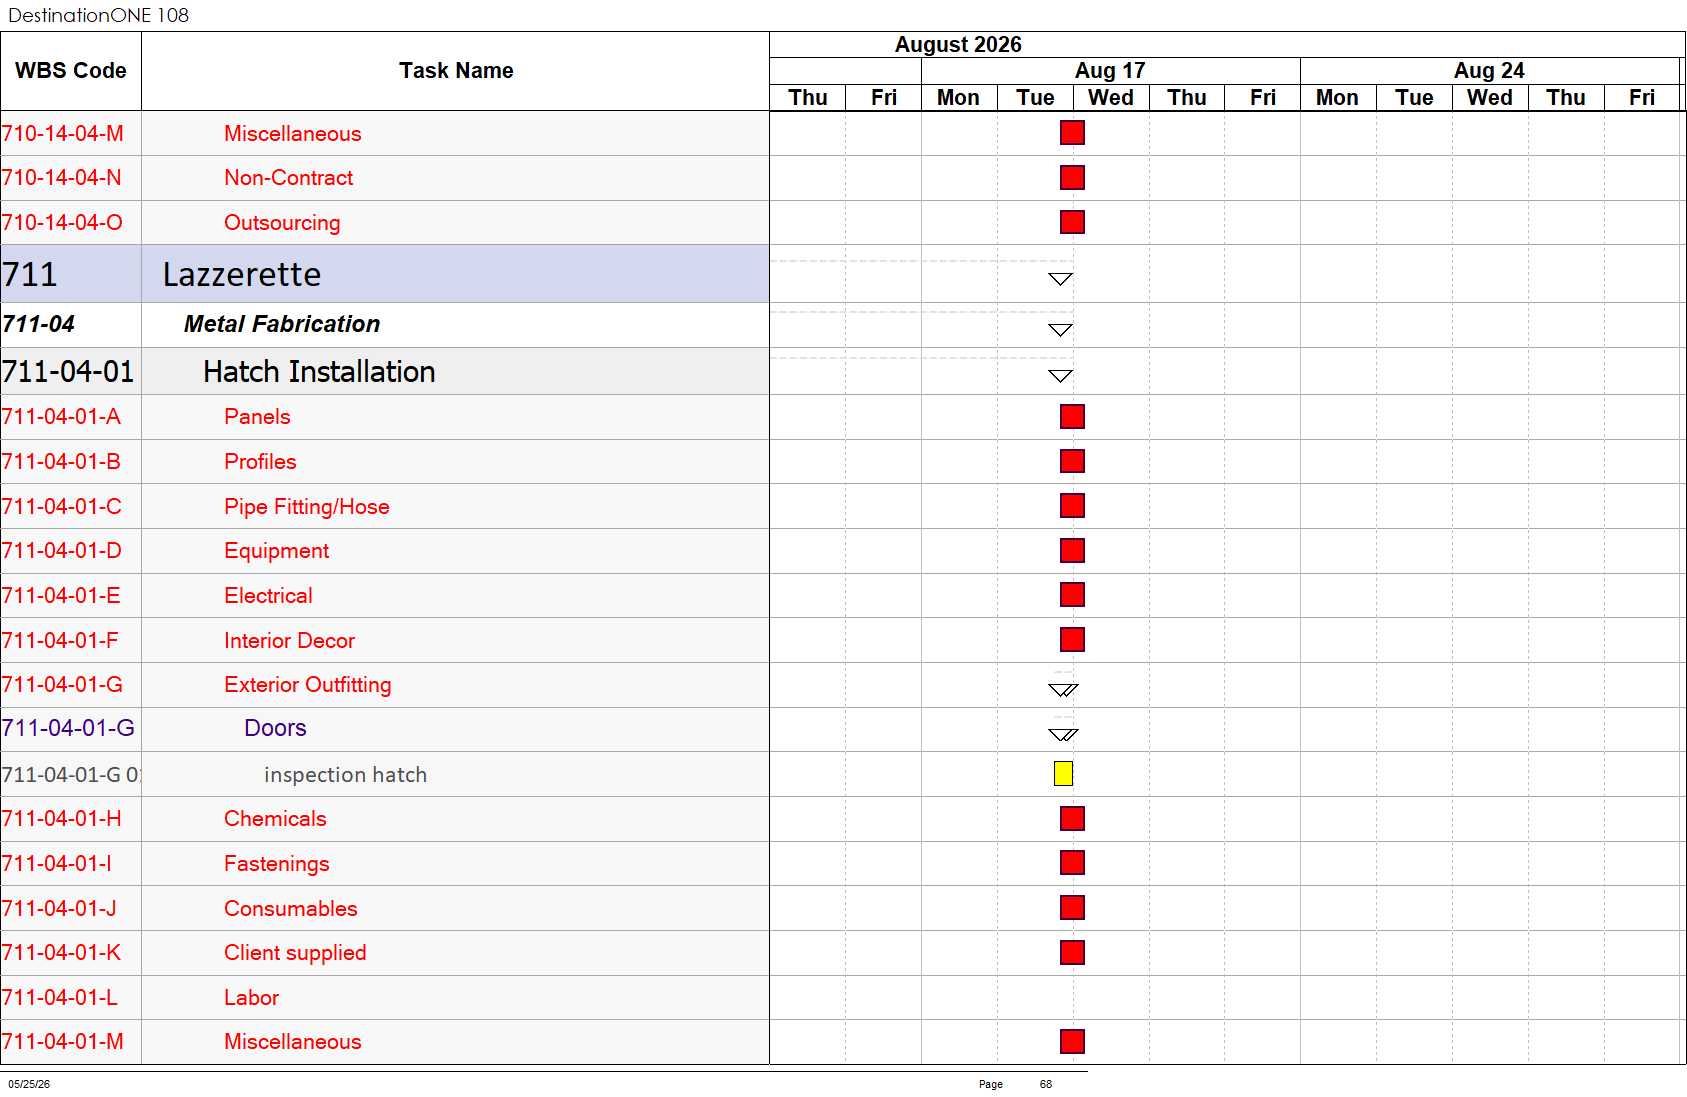Select the yellow inspection hatch milestone marker

pos(1063,774)
